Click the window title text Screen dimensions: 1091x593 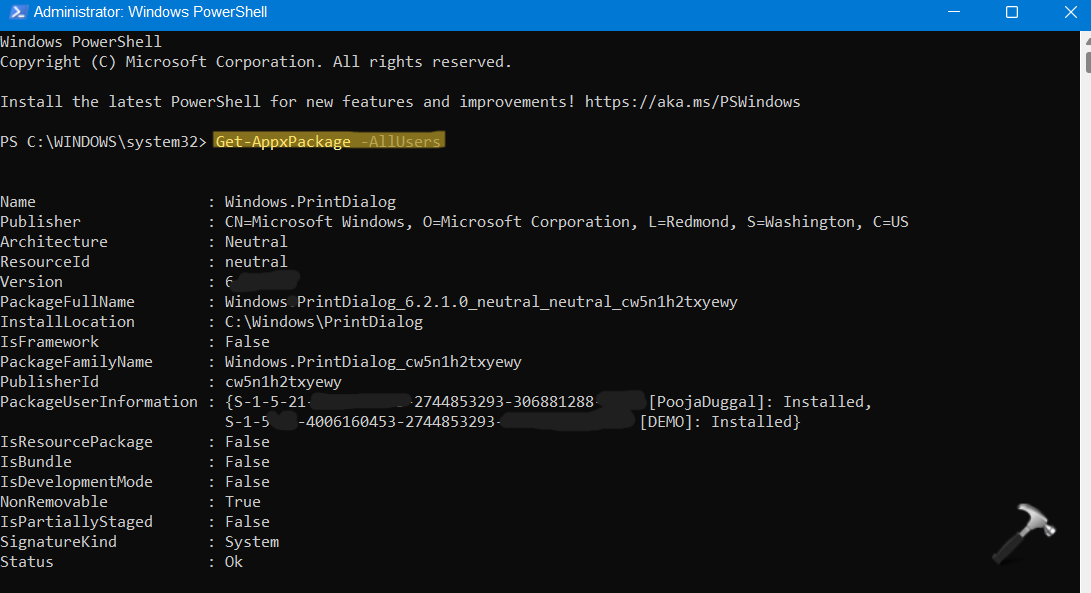click(x=150, y=13)
